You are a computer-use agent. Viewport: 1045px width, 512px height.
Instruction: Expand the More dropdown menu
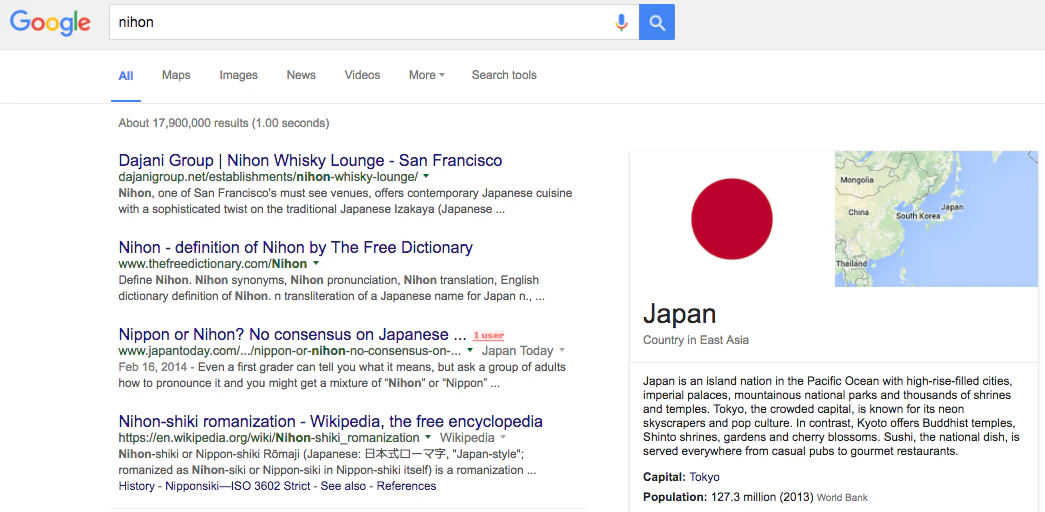427,75
